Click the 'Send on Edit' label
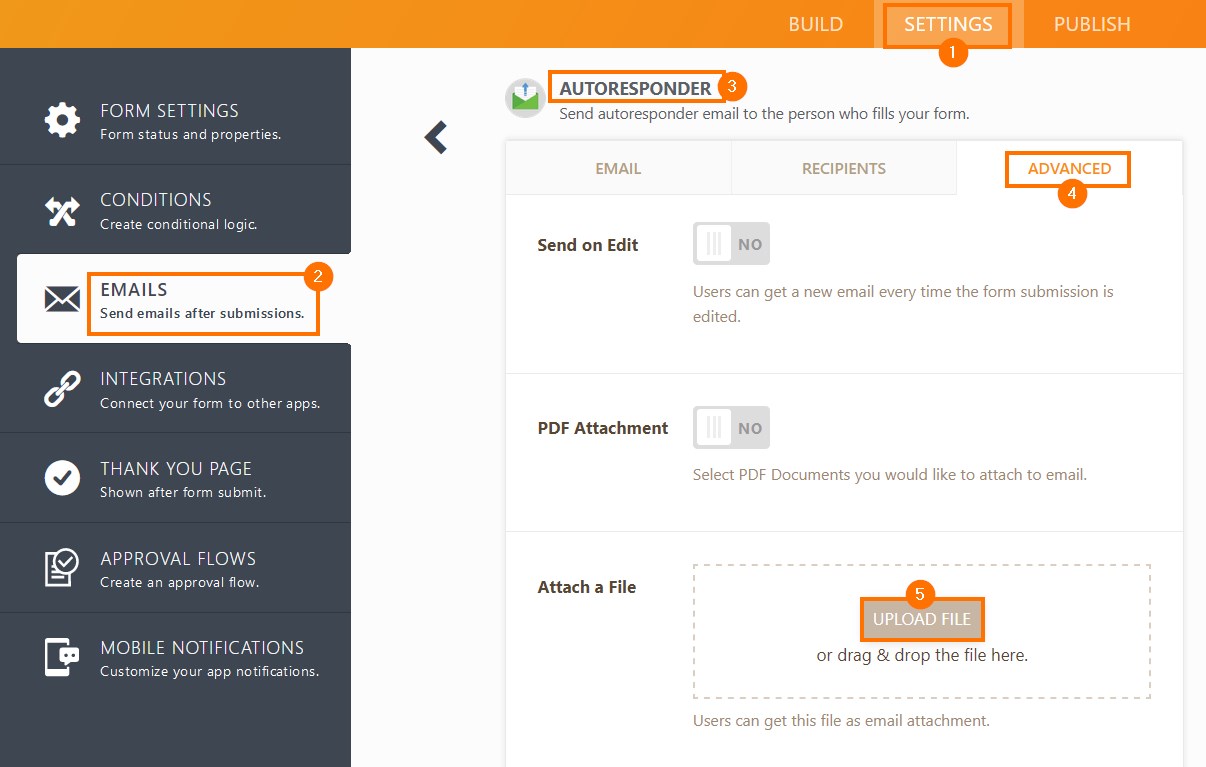 [588, 245]
